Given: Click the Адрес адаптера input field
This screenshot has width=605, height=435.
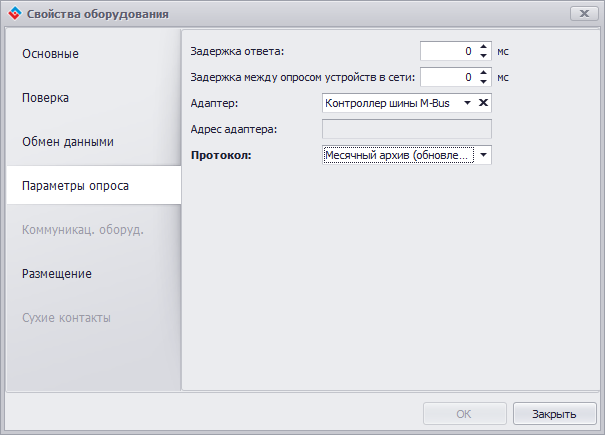Looking at the screenshot, I should pyautogui.click(x=406, y=128).
